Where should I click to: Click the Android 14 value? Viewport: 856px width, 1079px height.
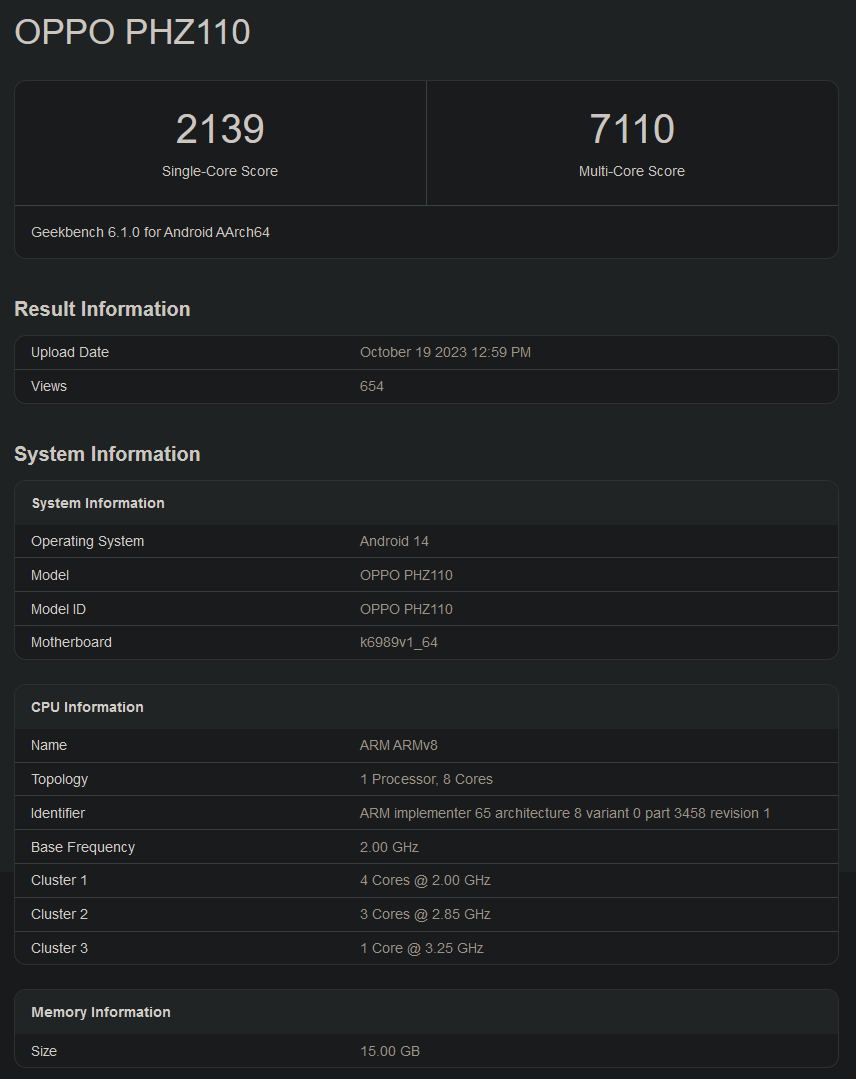394,542
